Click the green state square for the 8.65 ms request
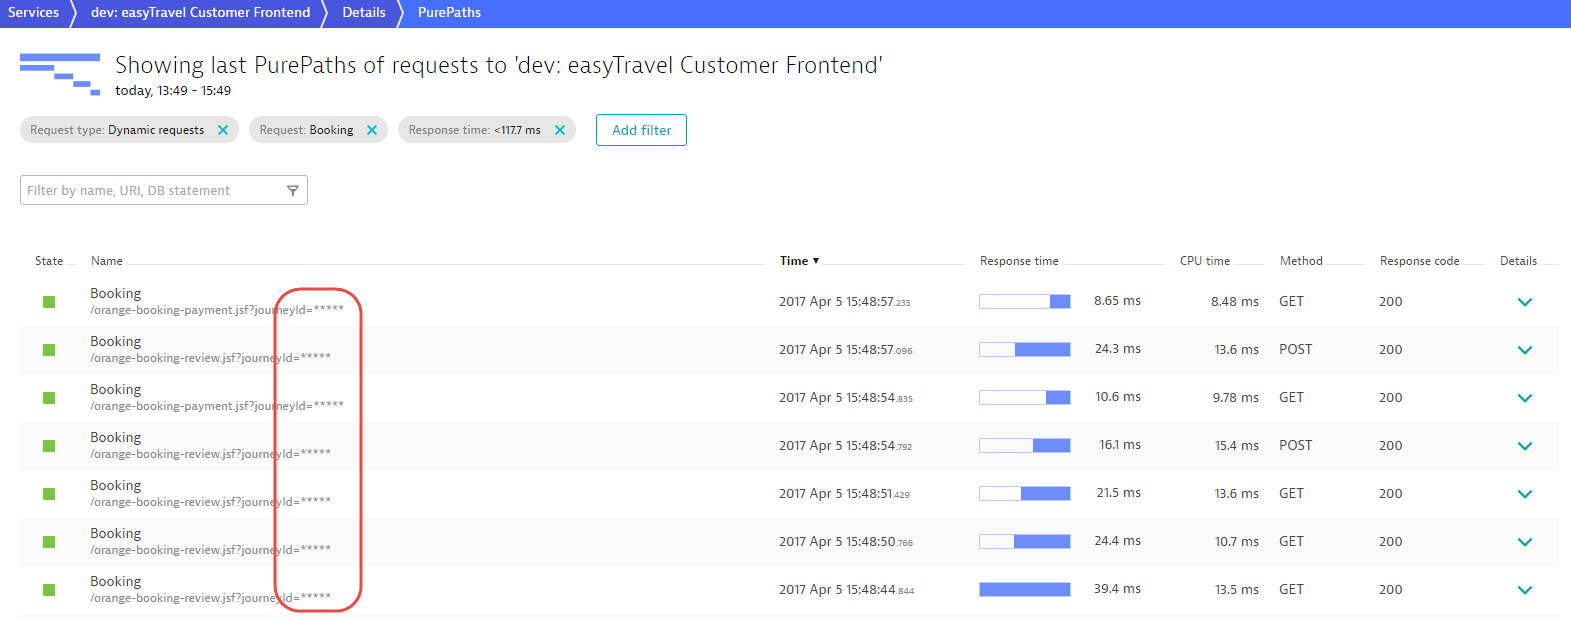Image resolution: width=1571 pixels, height=619 pixels. click(49, 302)
